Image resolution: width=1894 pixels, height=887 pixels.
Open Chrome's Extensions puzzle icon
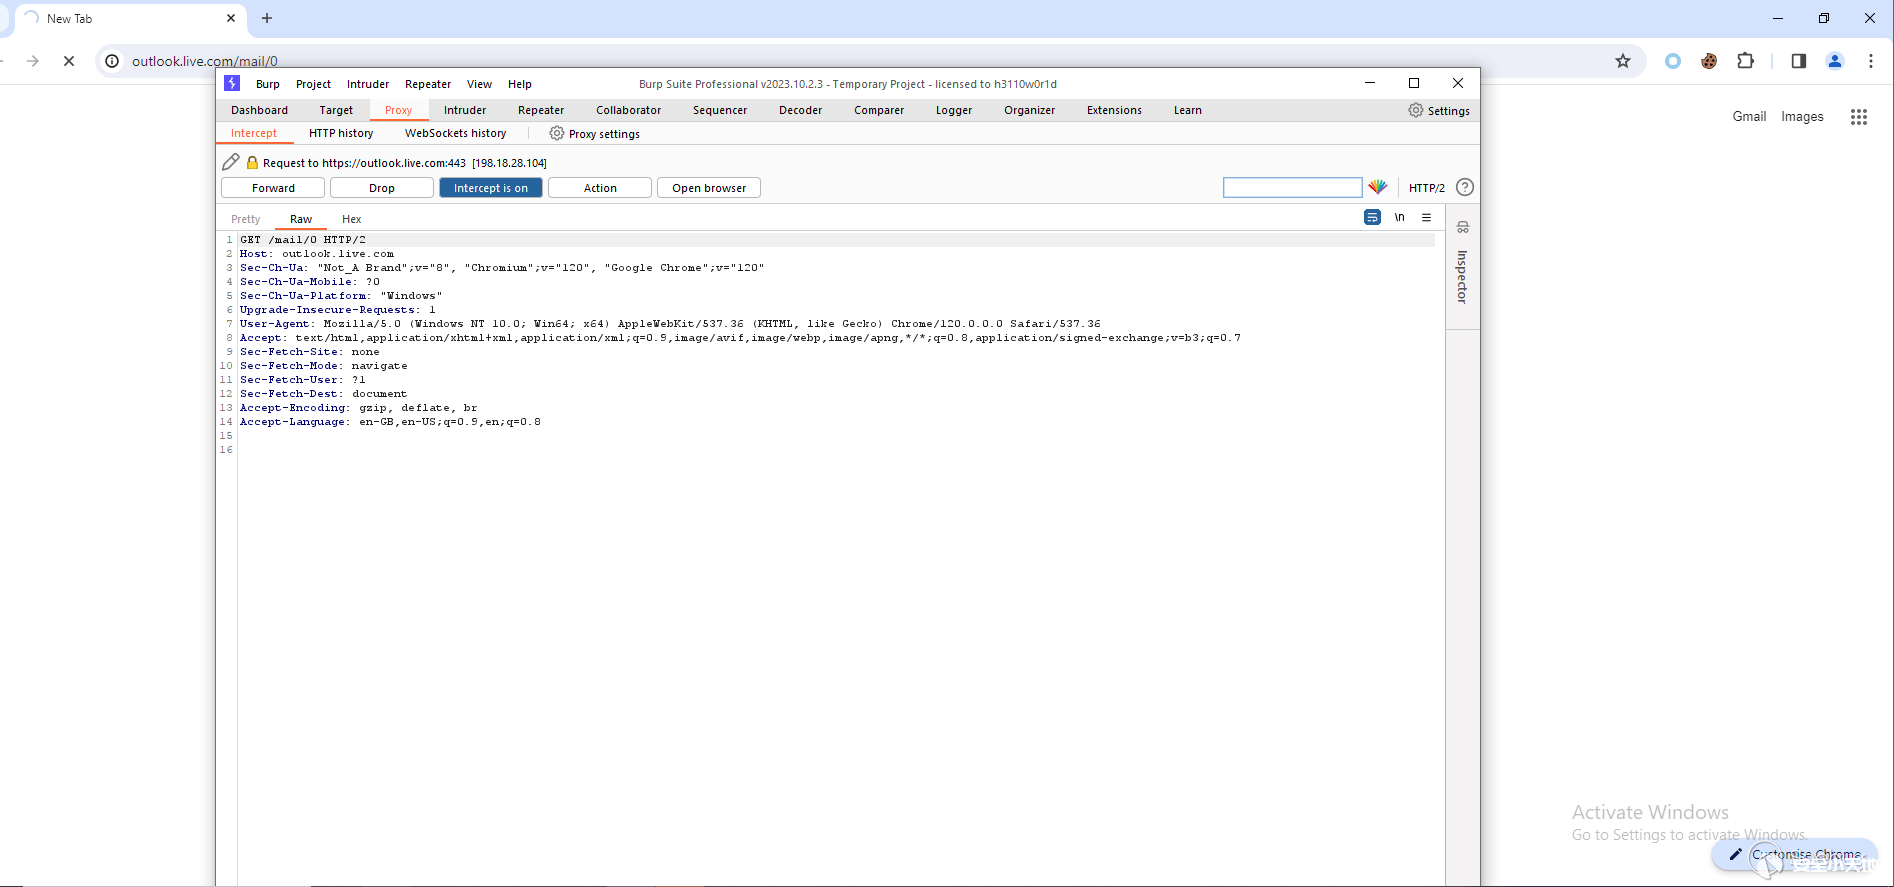coord(1745,61)
